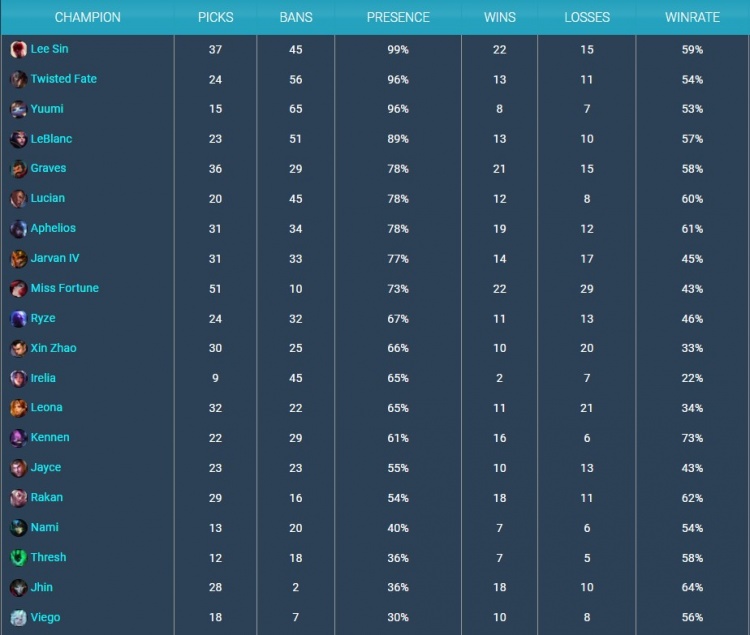
Task: Click Irelia's 22% winrate cell
Action: click(x=692, y=378)
